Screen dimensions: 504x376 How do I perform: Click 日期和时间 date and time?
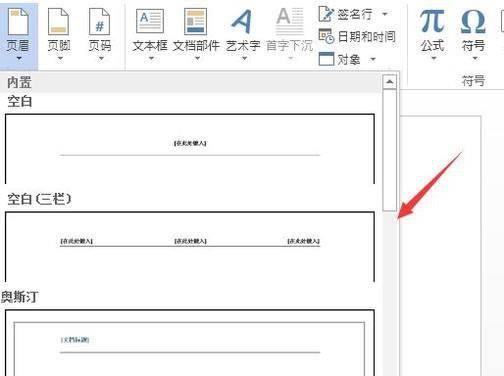357,36
